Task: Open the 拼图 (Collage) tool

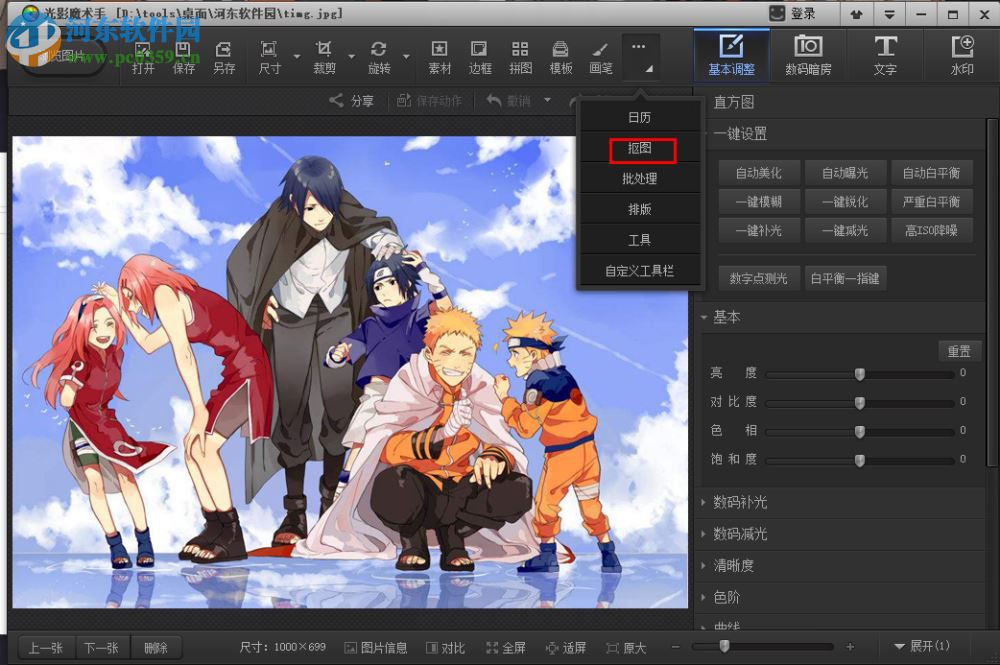Action: point(520,57)
